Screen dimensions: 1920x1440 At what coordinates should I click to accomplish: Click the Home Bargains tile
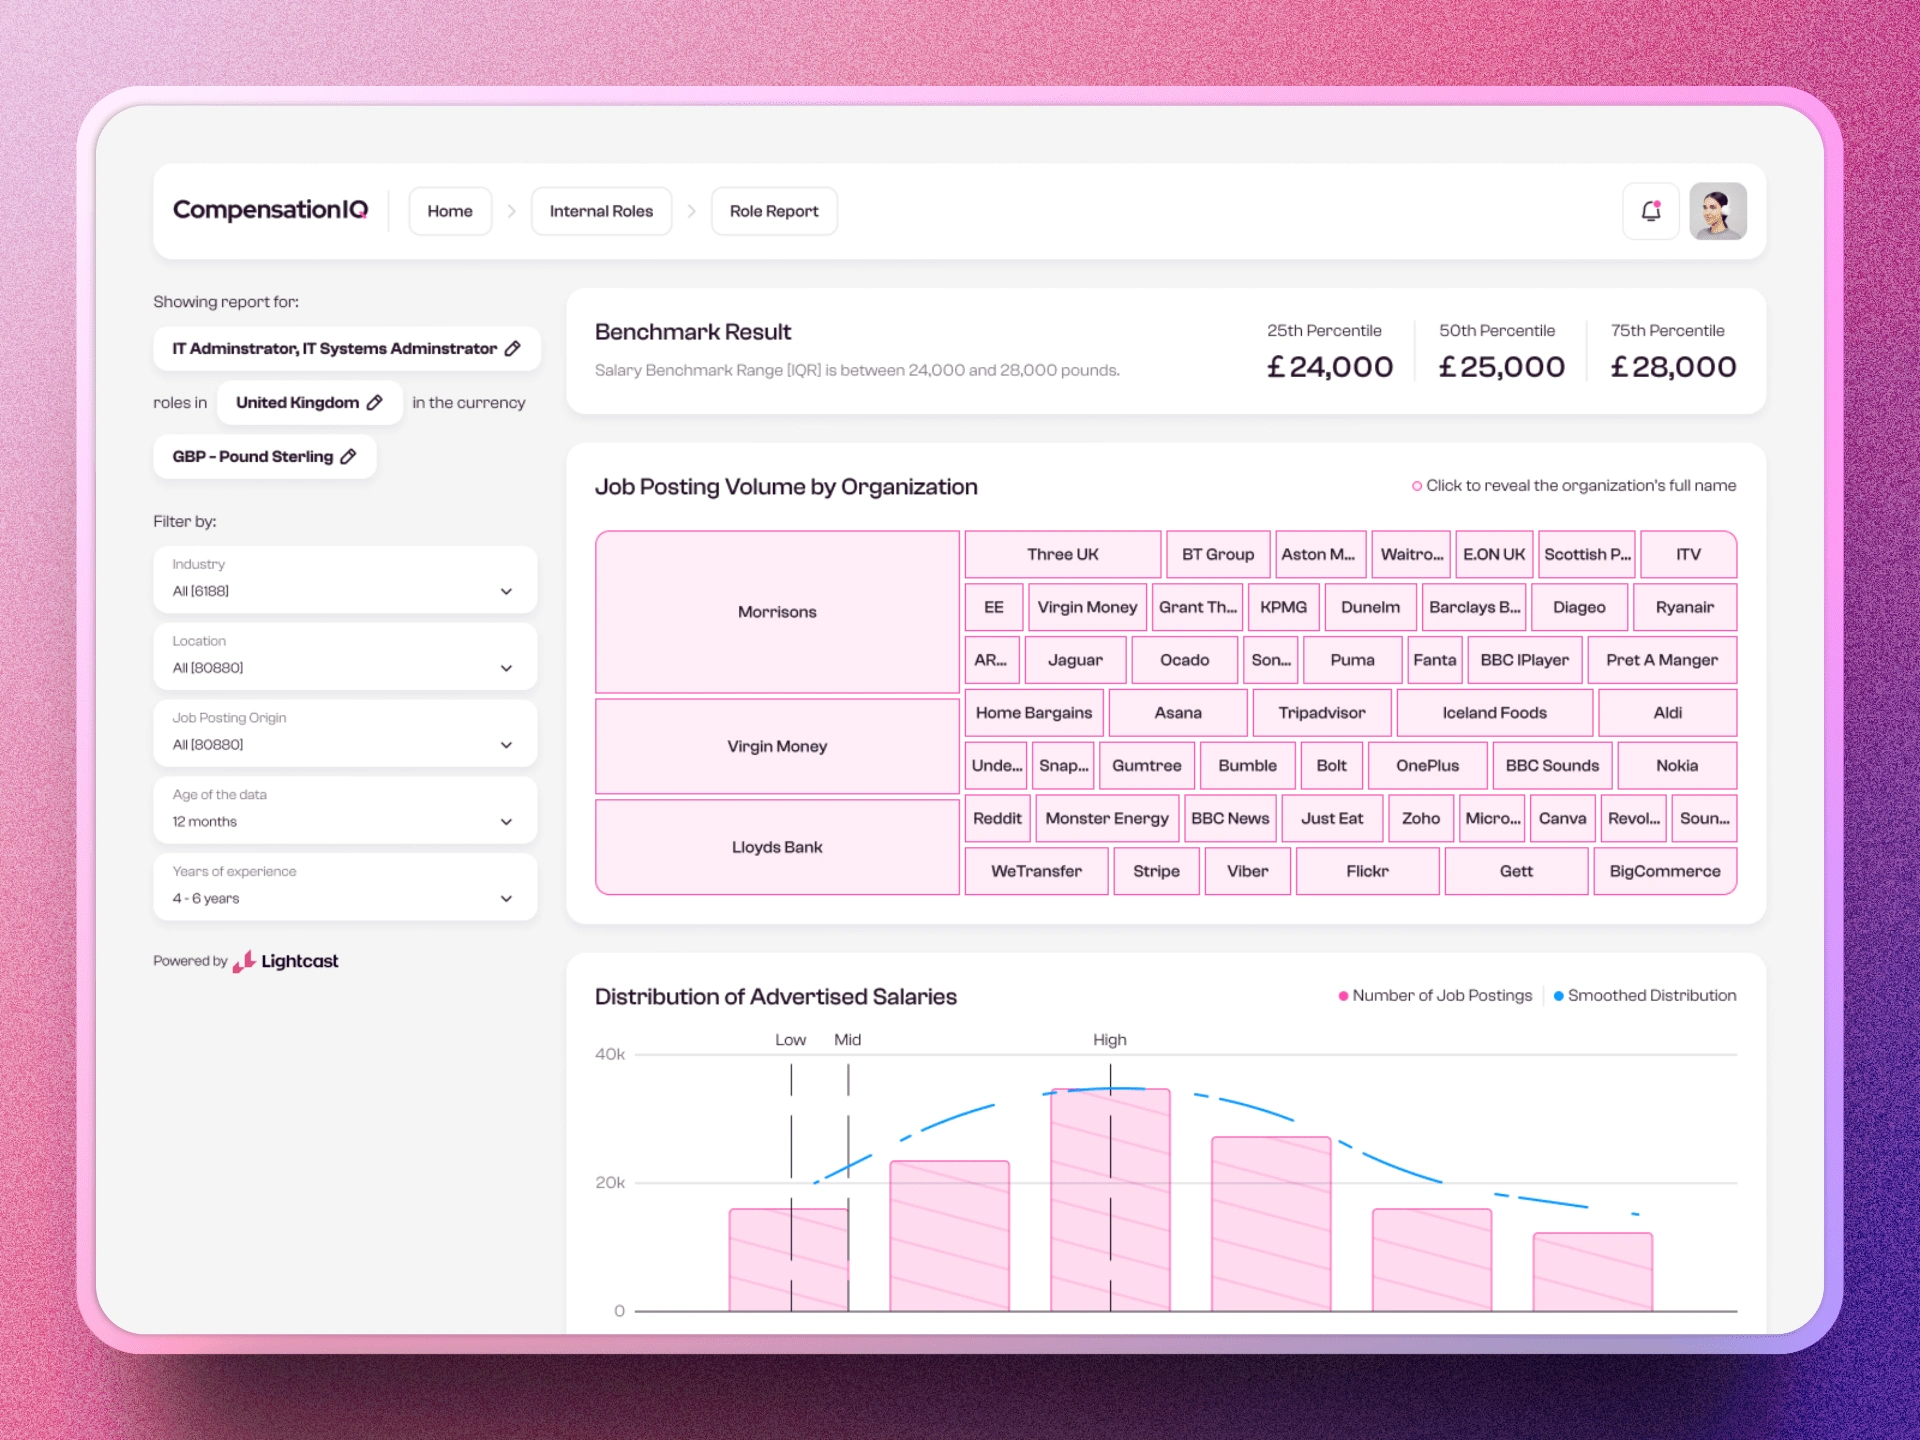click(1034, 713)
